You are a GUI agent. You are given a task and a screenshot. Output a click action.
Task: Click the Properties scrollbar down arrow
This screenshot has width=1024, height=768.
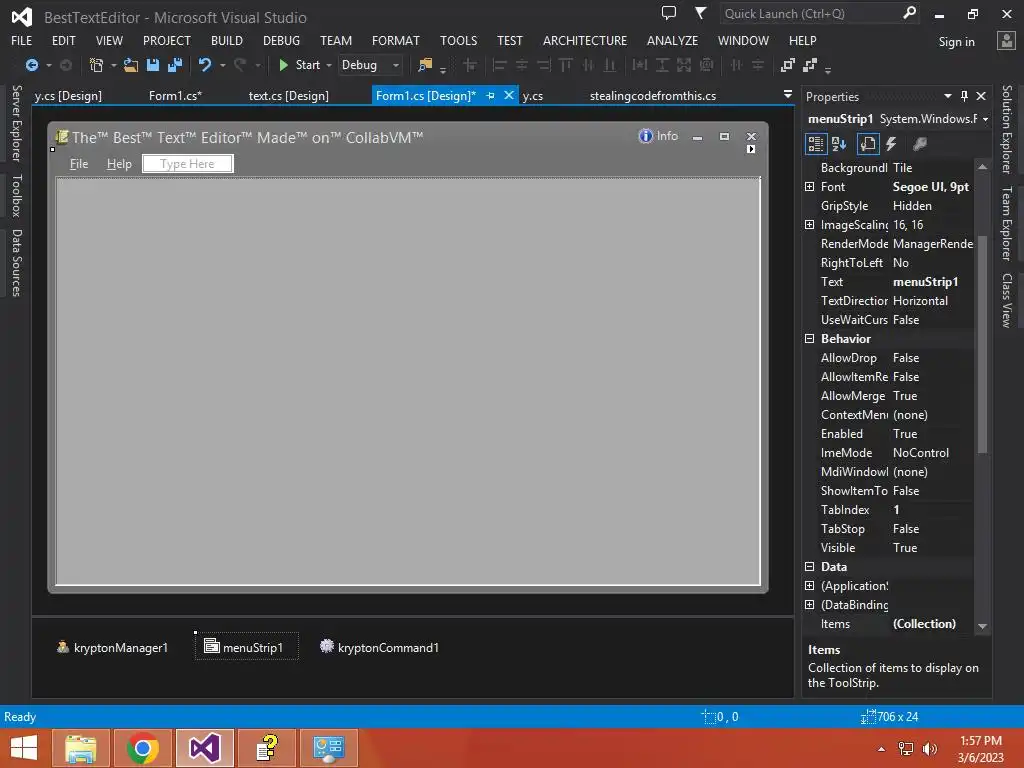point(982,626)
